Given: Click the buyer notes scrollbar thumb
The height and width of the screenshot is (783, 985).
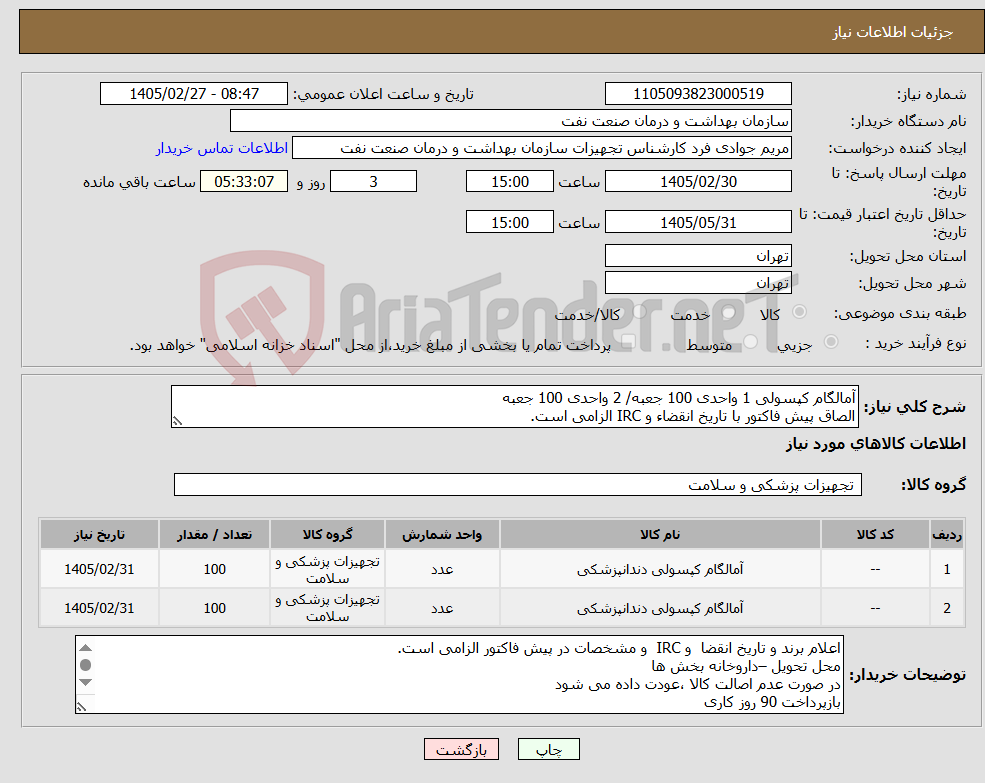Looking at the screenshot, I should click(x=85, y=665).
